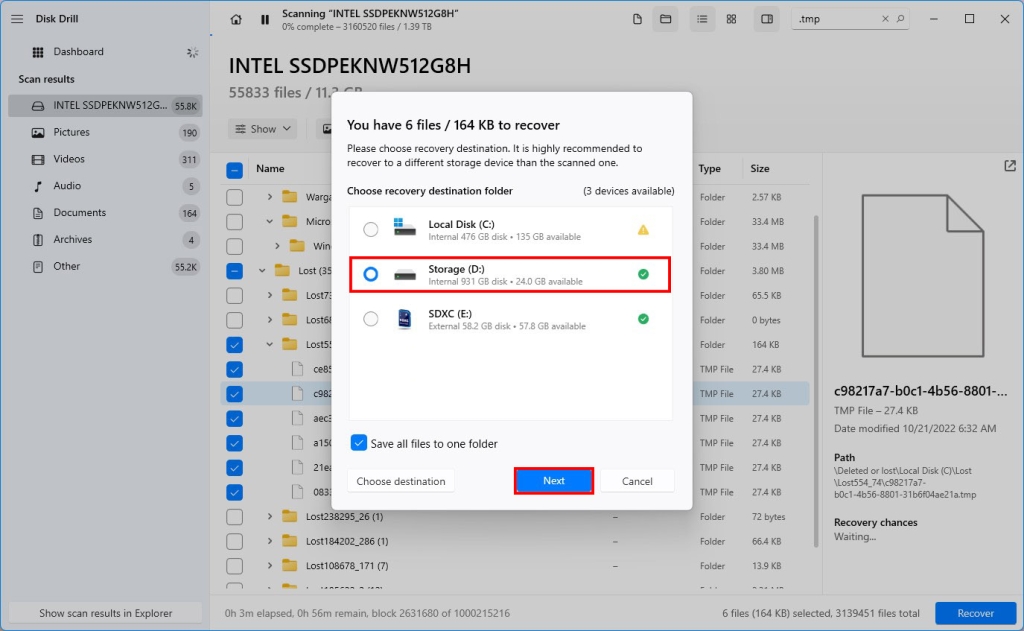Open the hamburger menu
The width and height of the screenshot is (1024, 631).
pos(17,17)
